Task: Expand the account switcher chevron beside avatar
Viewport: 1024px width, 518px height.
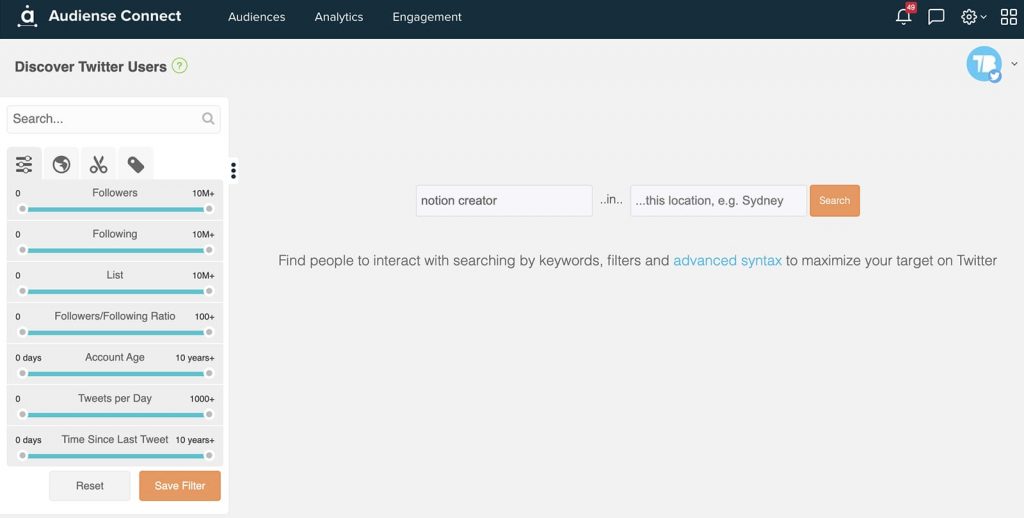Action: (1014, 64)
